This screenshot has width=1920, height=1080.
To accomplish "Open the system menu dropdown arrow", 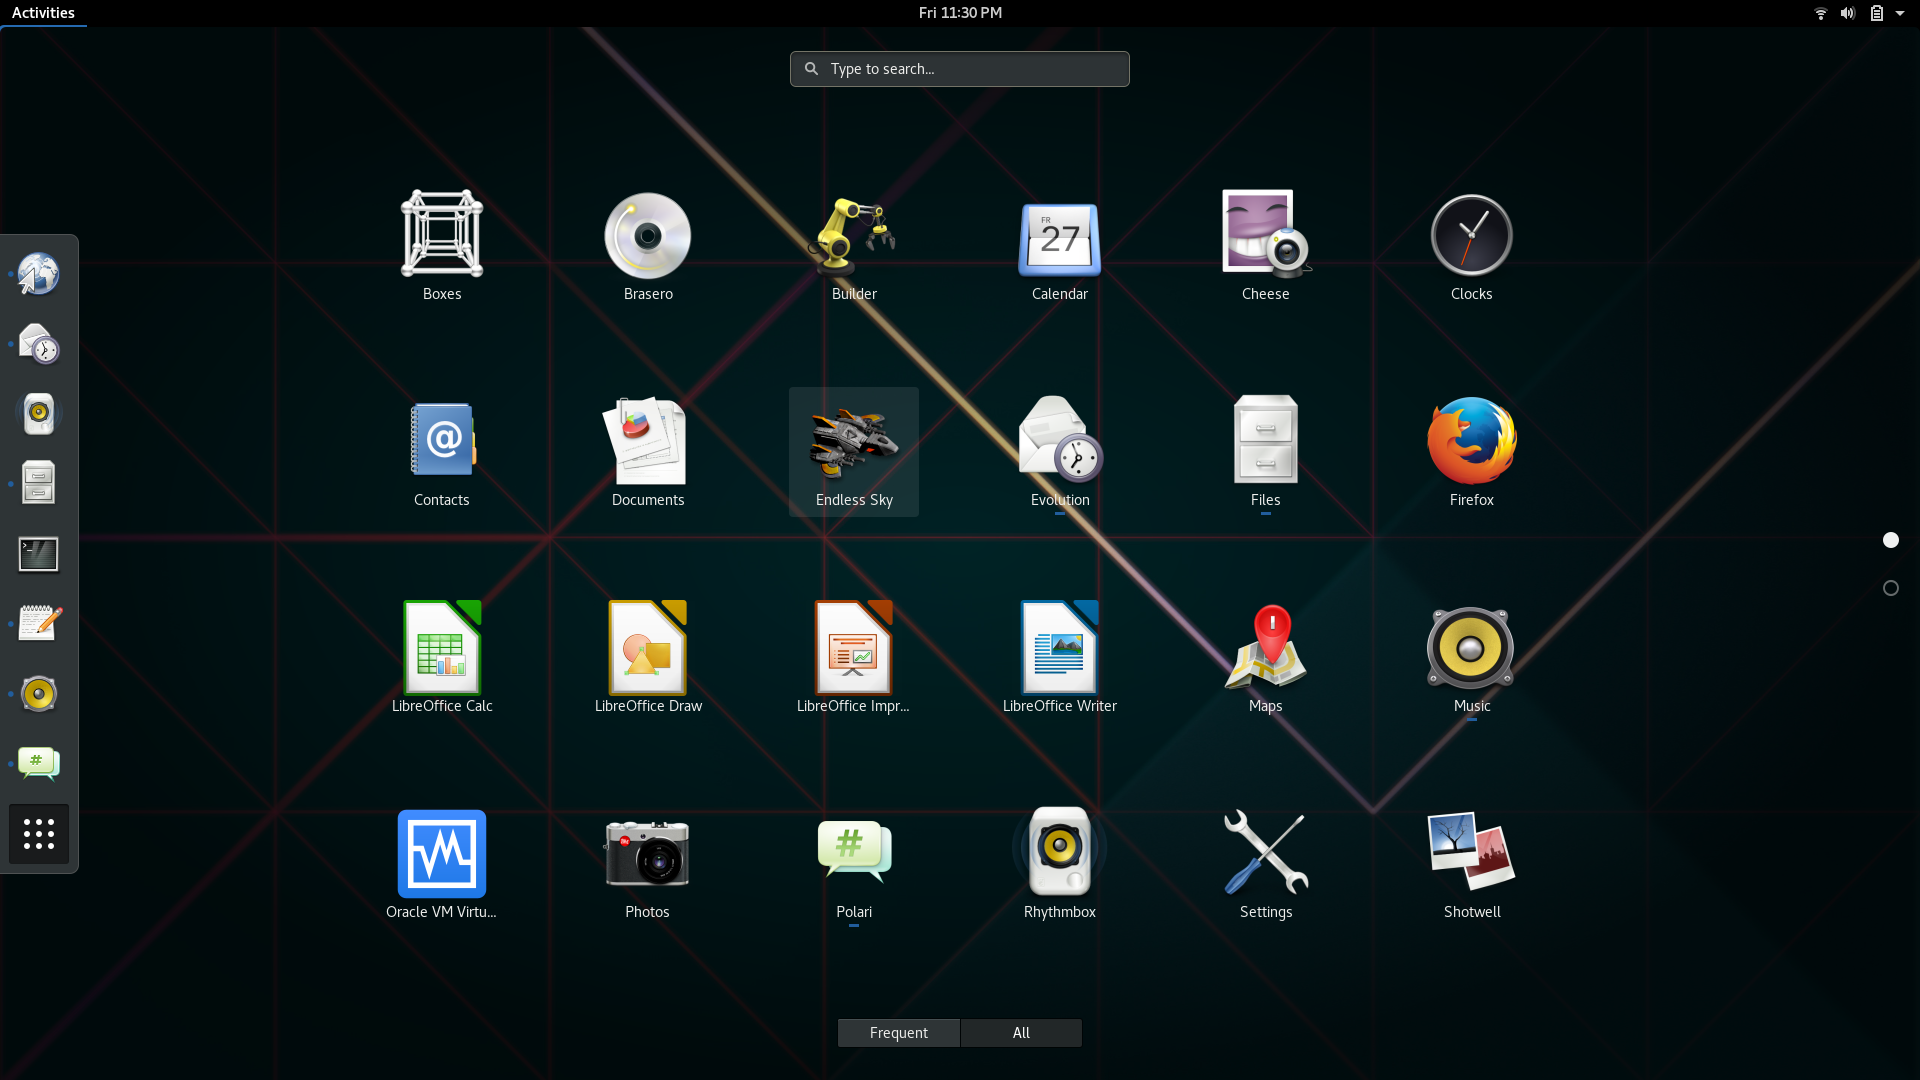I will pyautogui.click(x=1900, y=13).
